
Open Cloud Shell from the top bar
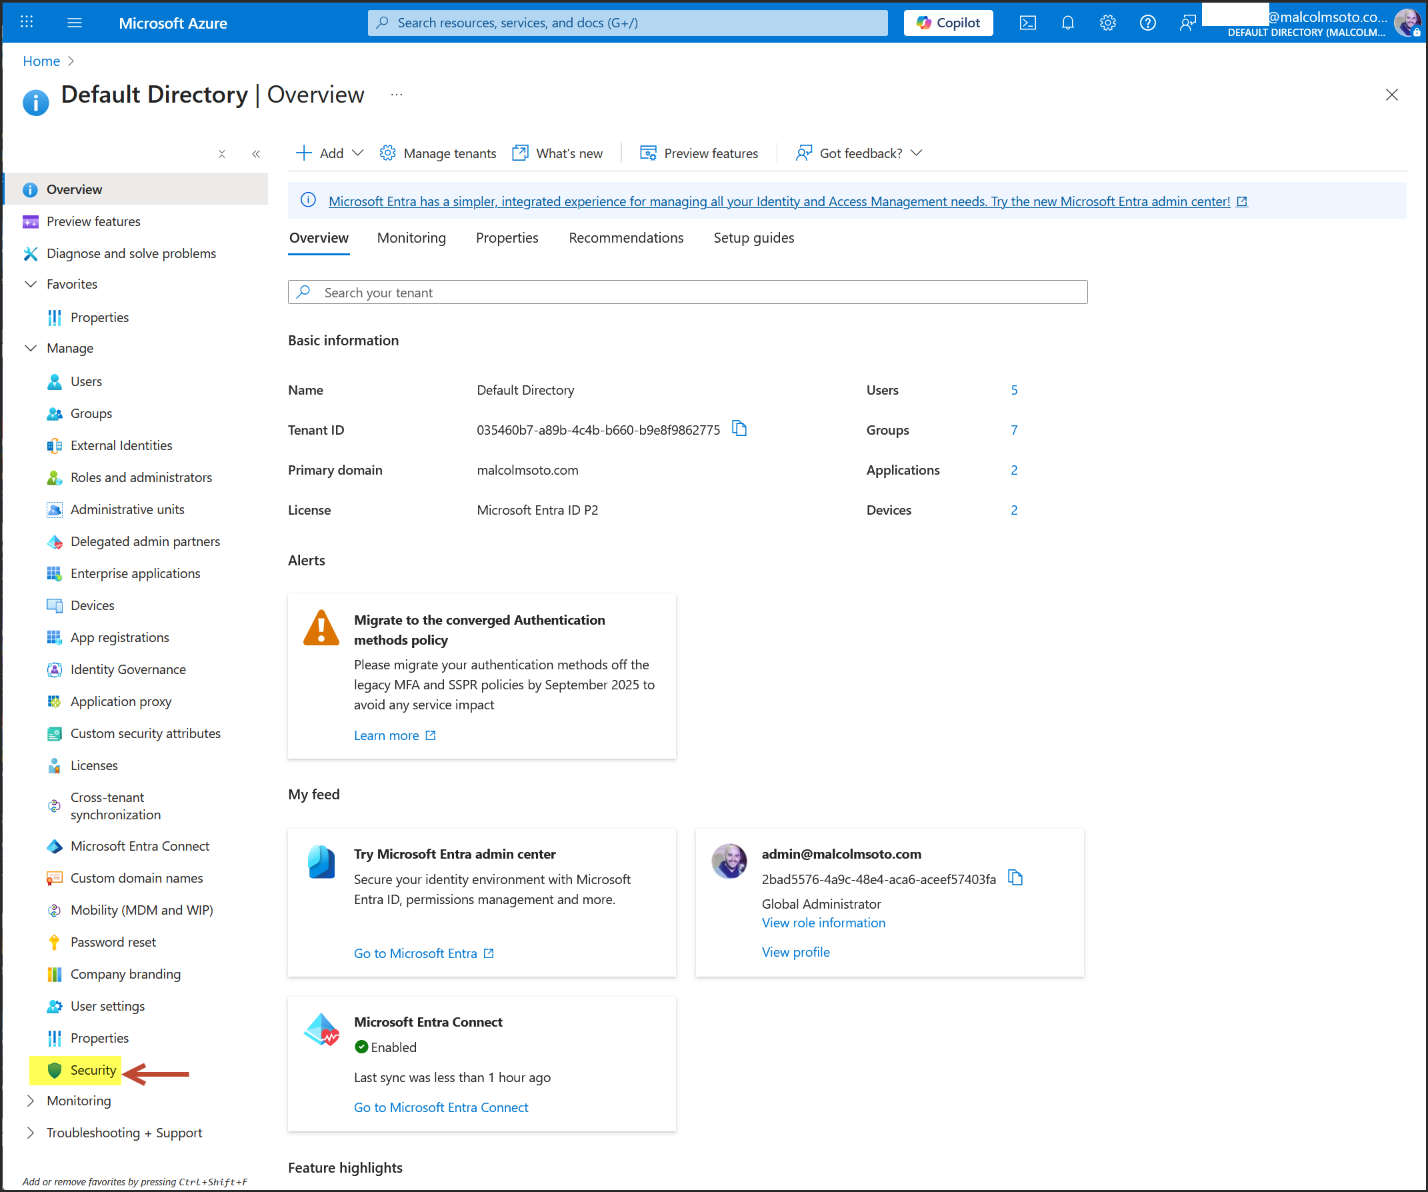(1027, 23)
